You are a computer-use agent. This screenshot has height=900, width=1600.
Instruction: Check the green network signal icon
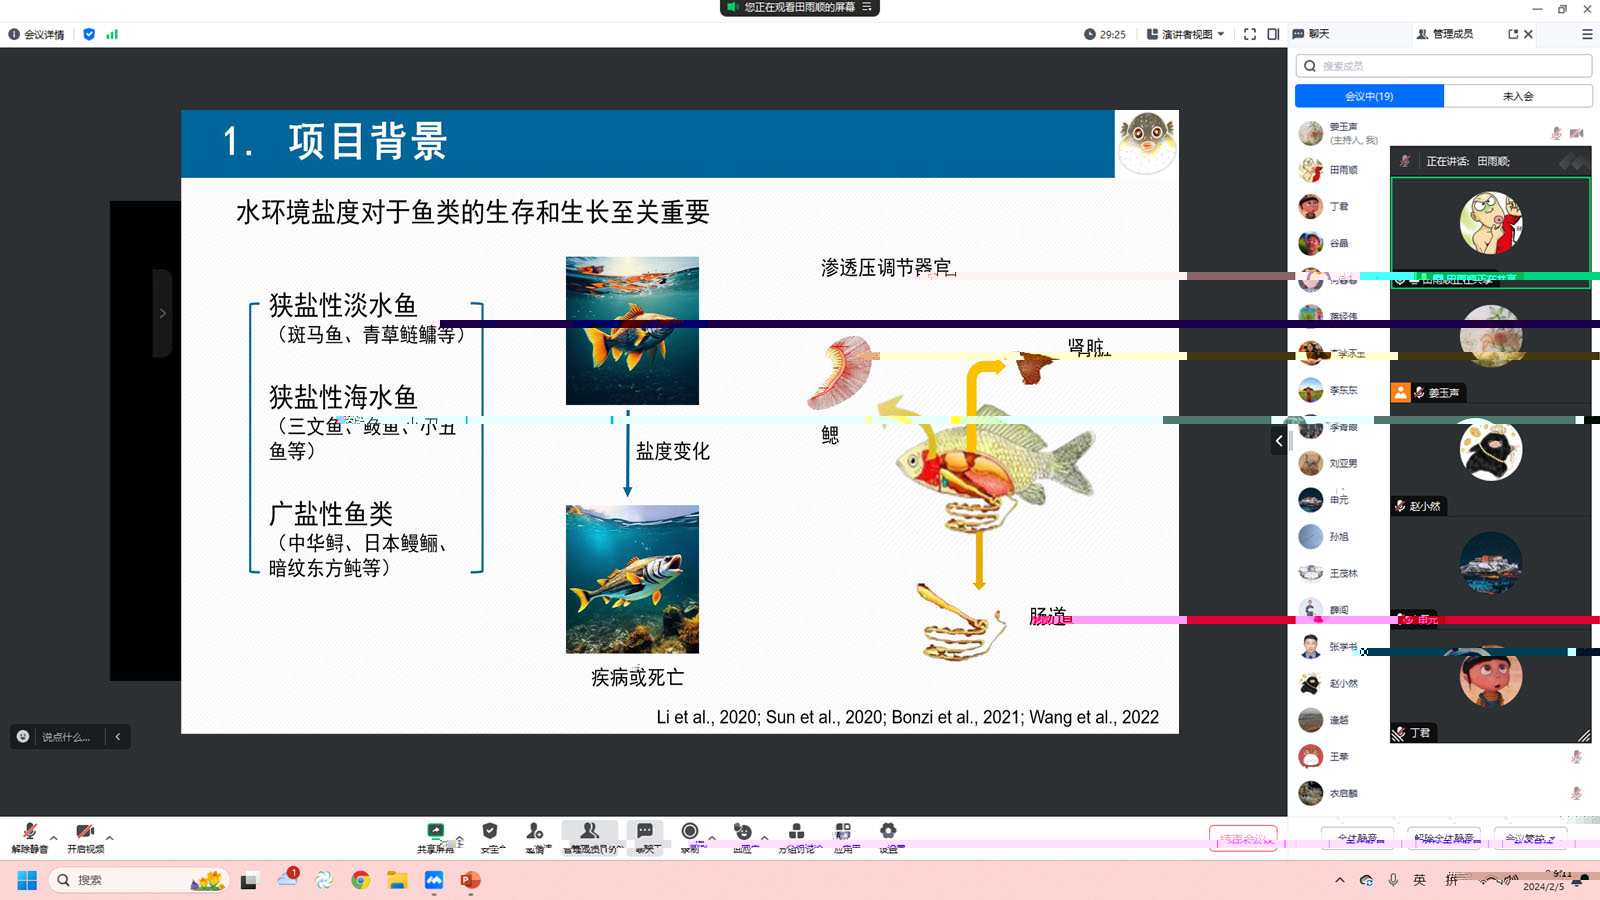click(112, 34)
